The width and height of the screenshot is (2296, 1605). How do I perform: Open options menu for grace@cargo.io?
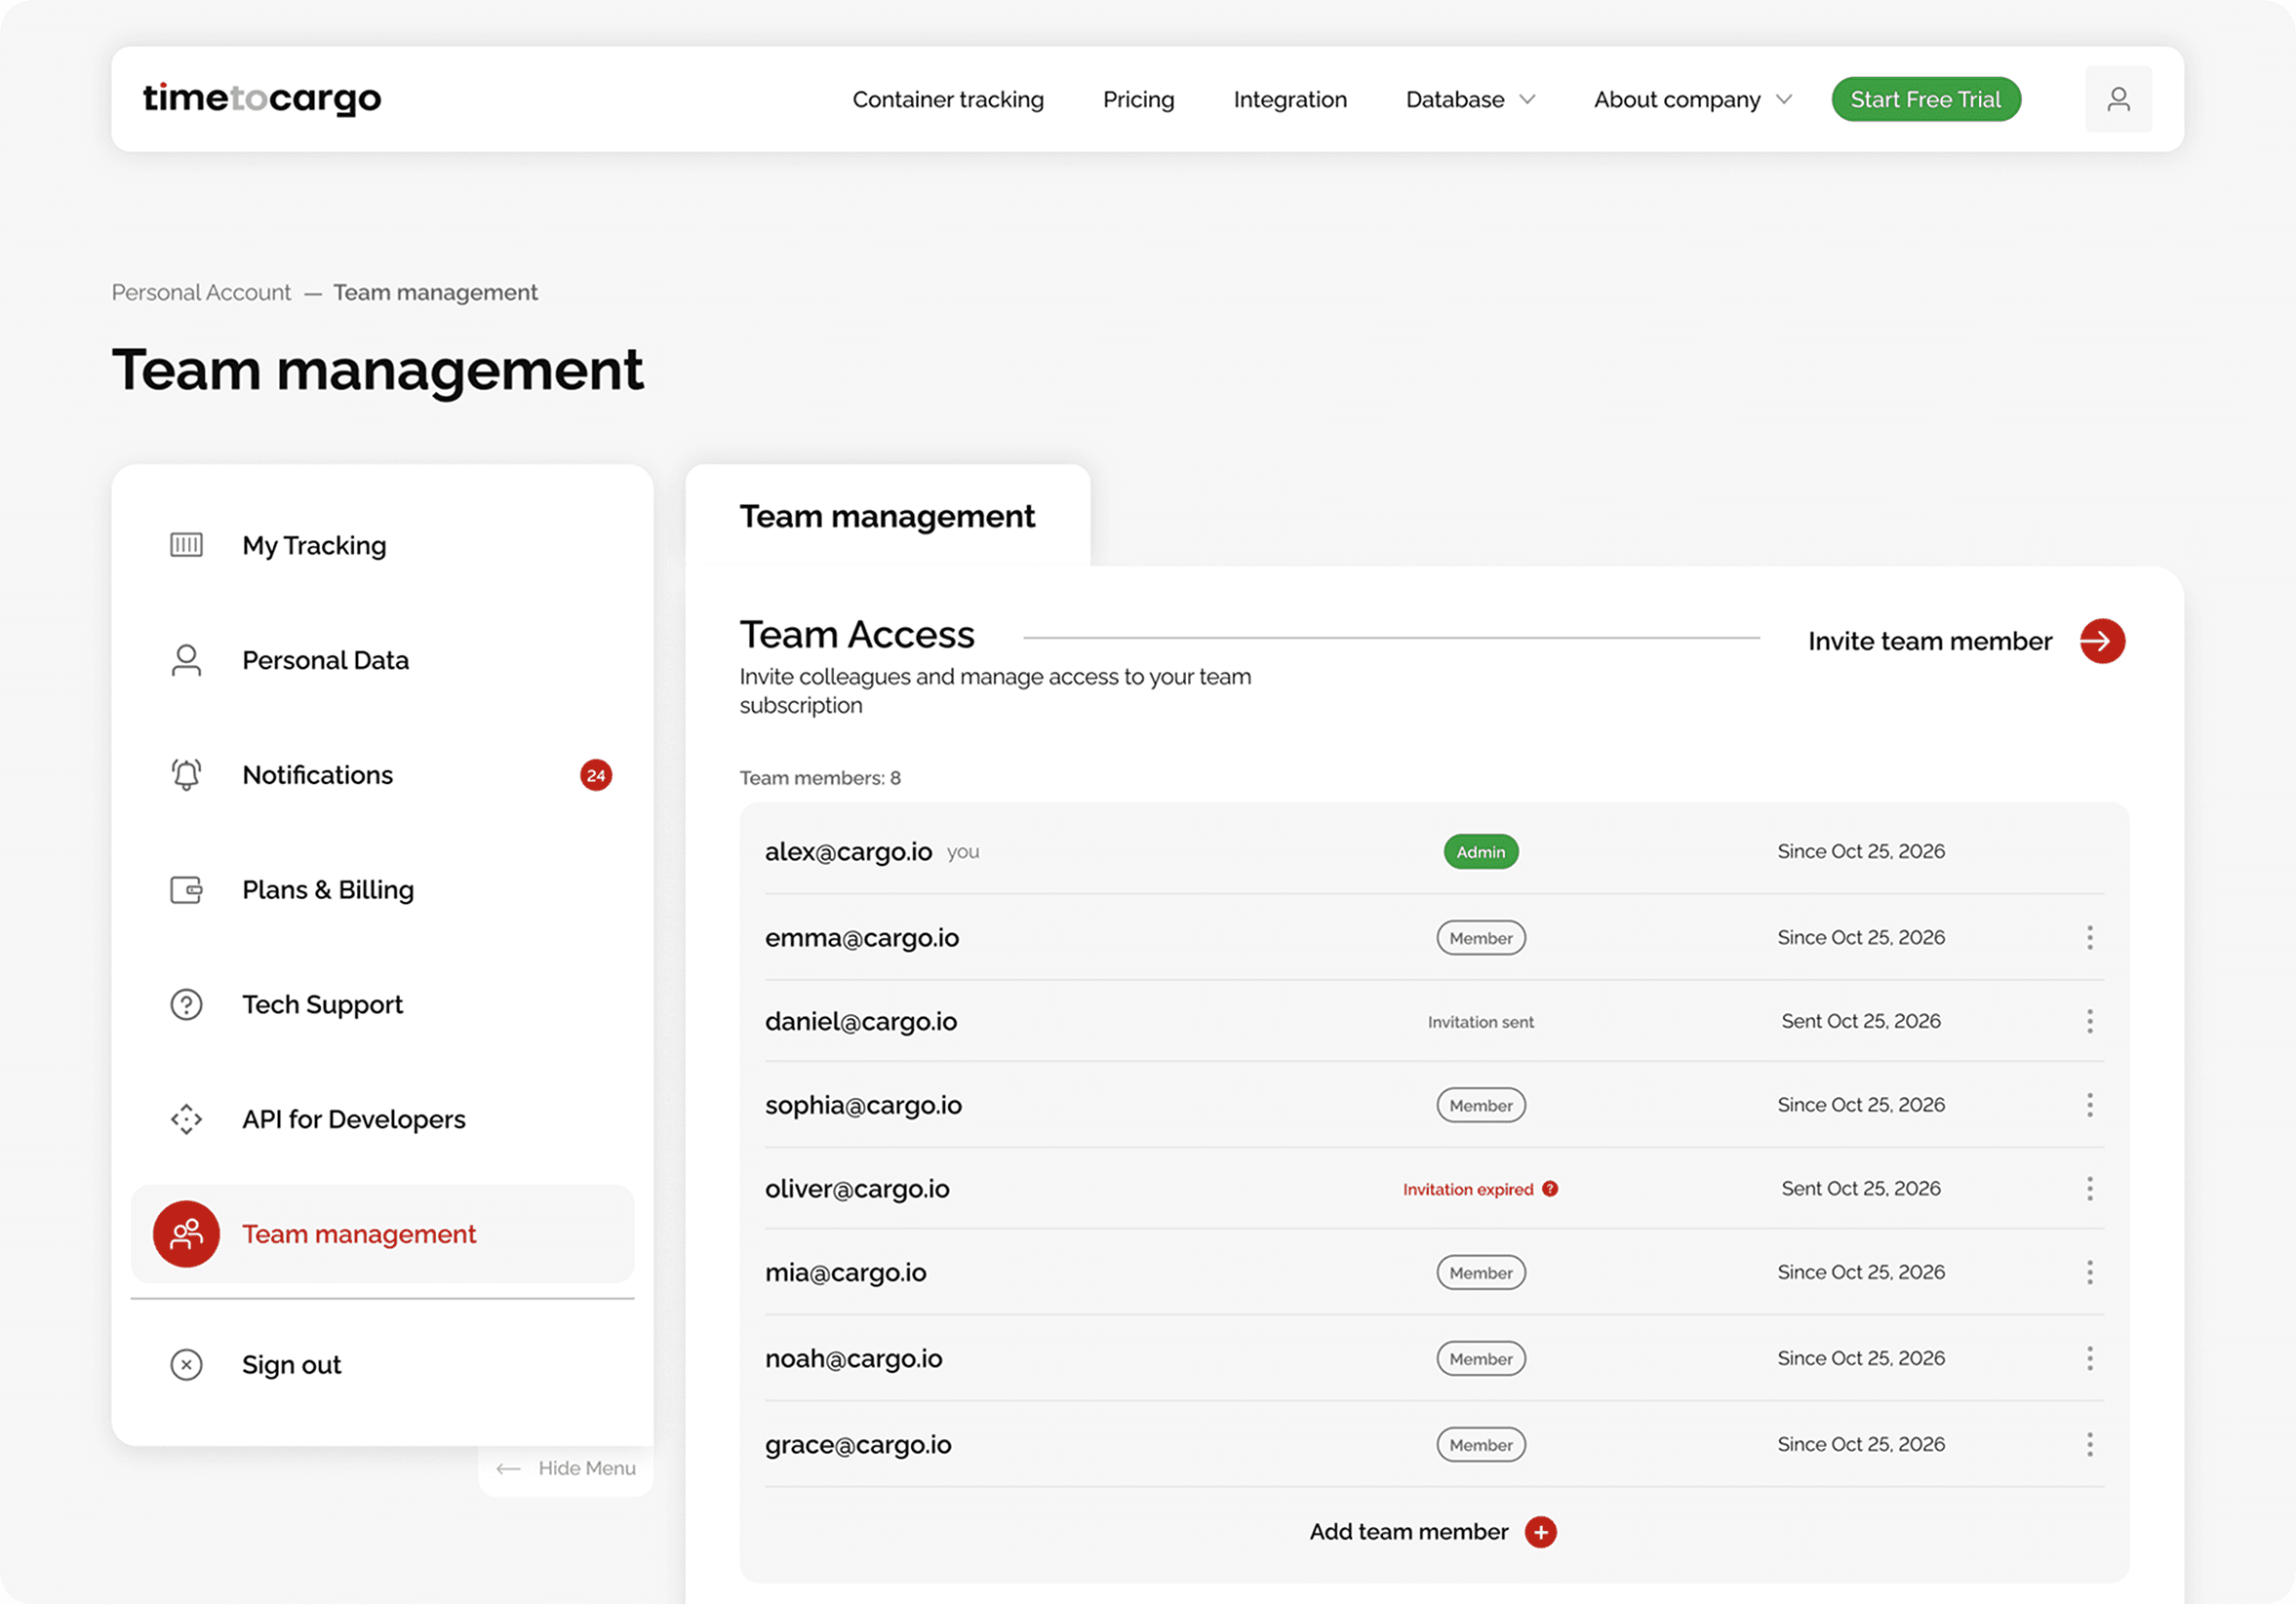2089,1445
